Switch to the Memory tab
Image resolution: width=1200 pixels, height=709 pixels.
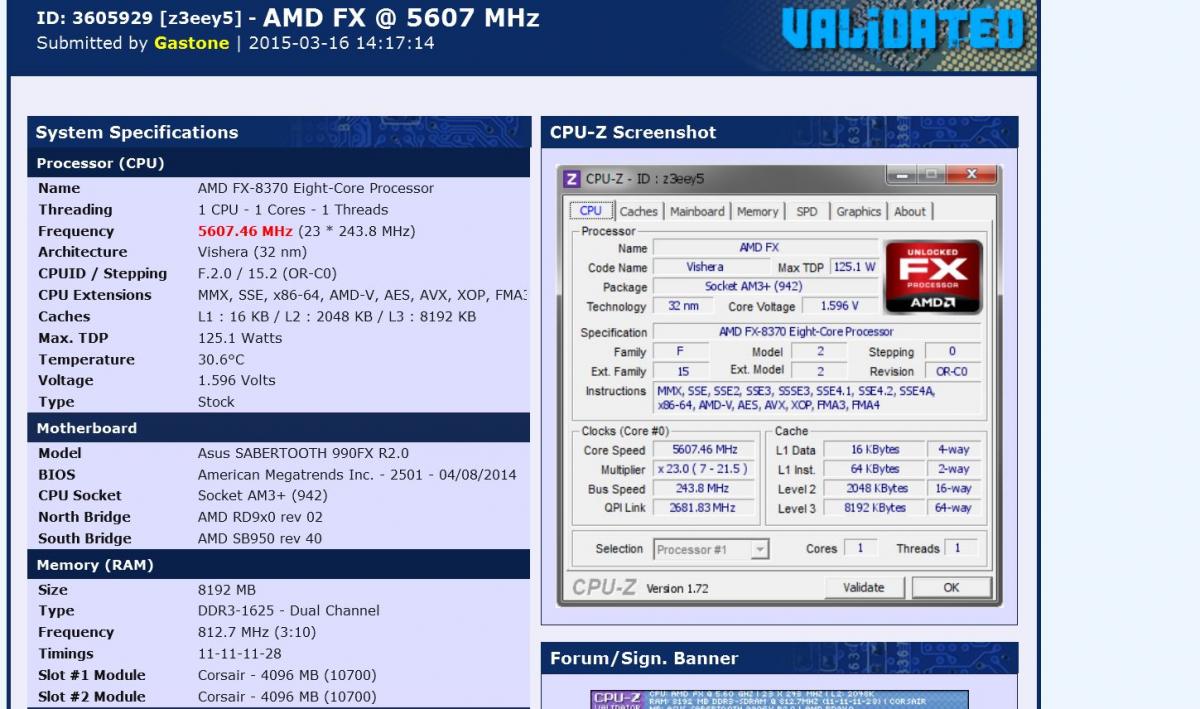coord(757,211)
